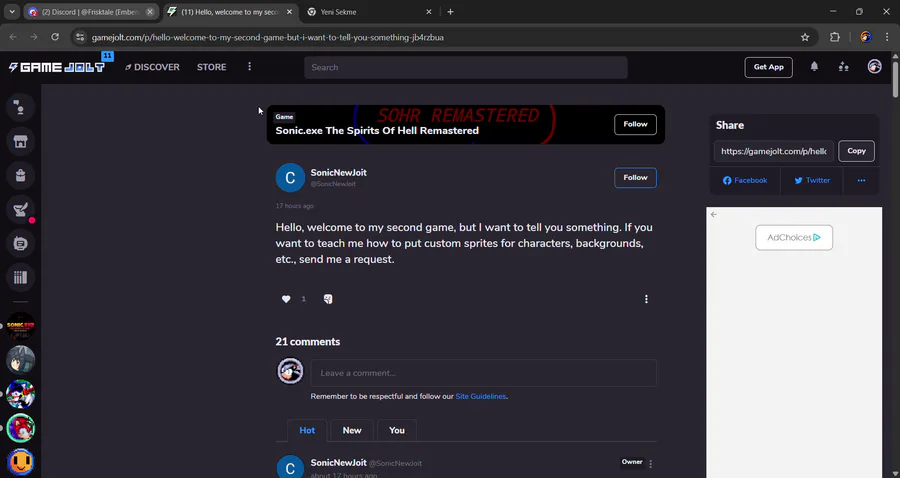Click the Game Jolt search box
This screenshot has width=900, height=478.
465,67
